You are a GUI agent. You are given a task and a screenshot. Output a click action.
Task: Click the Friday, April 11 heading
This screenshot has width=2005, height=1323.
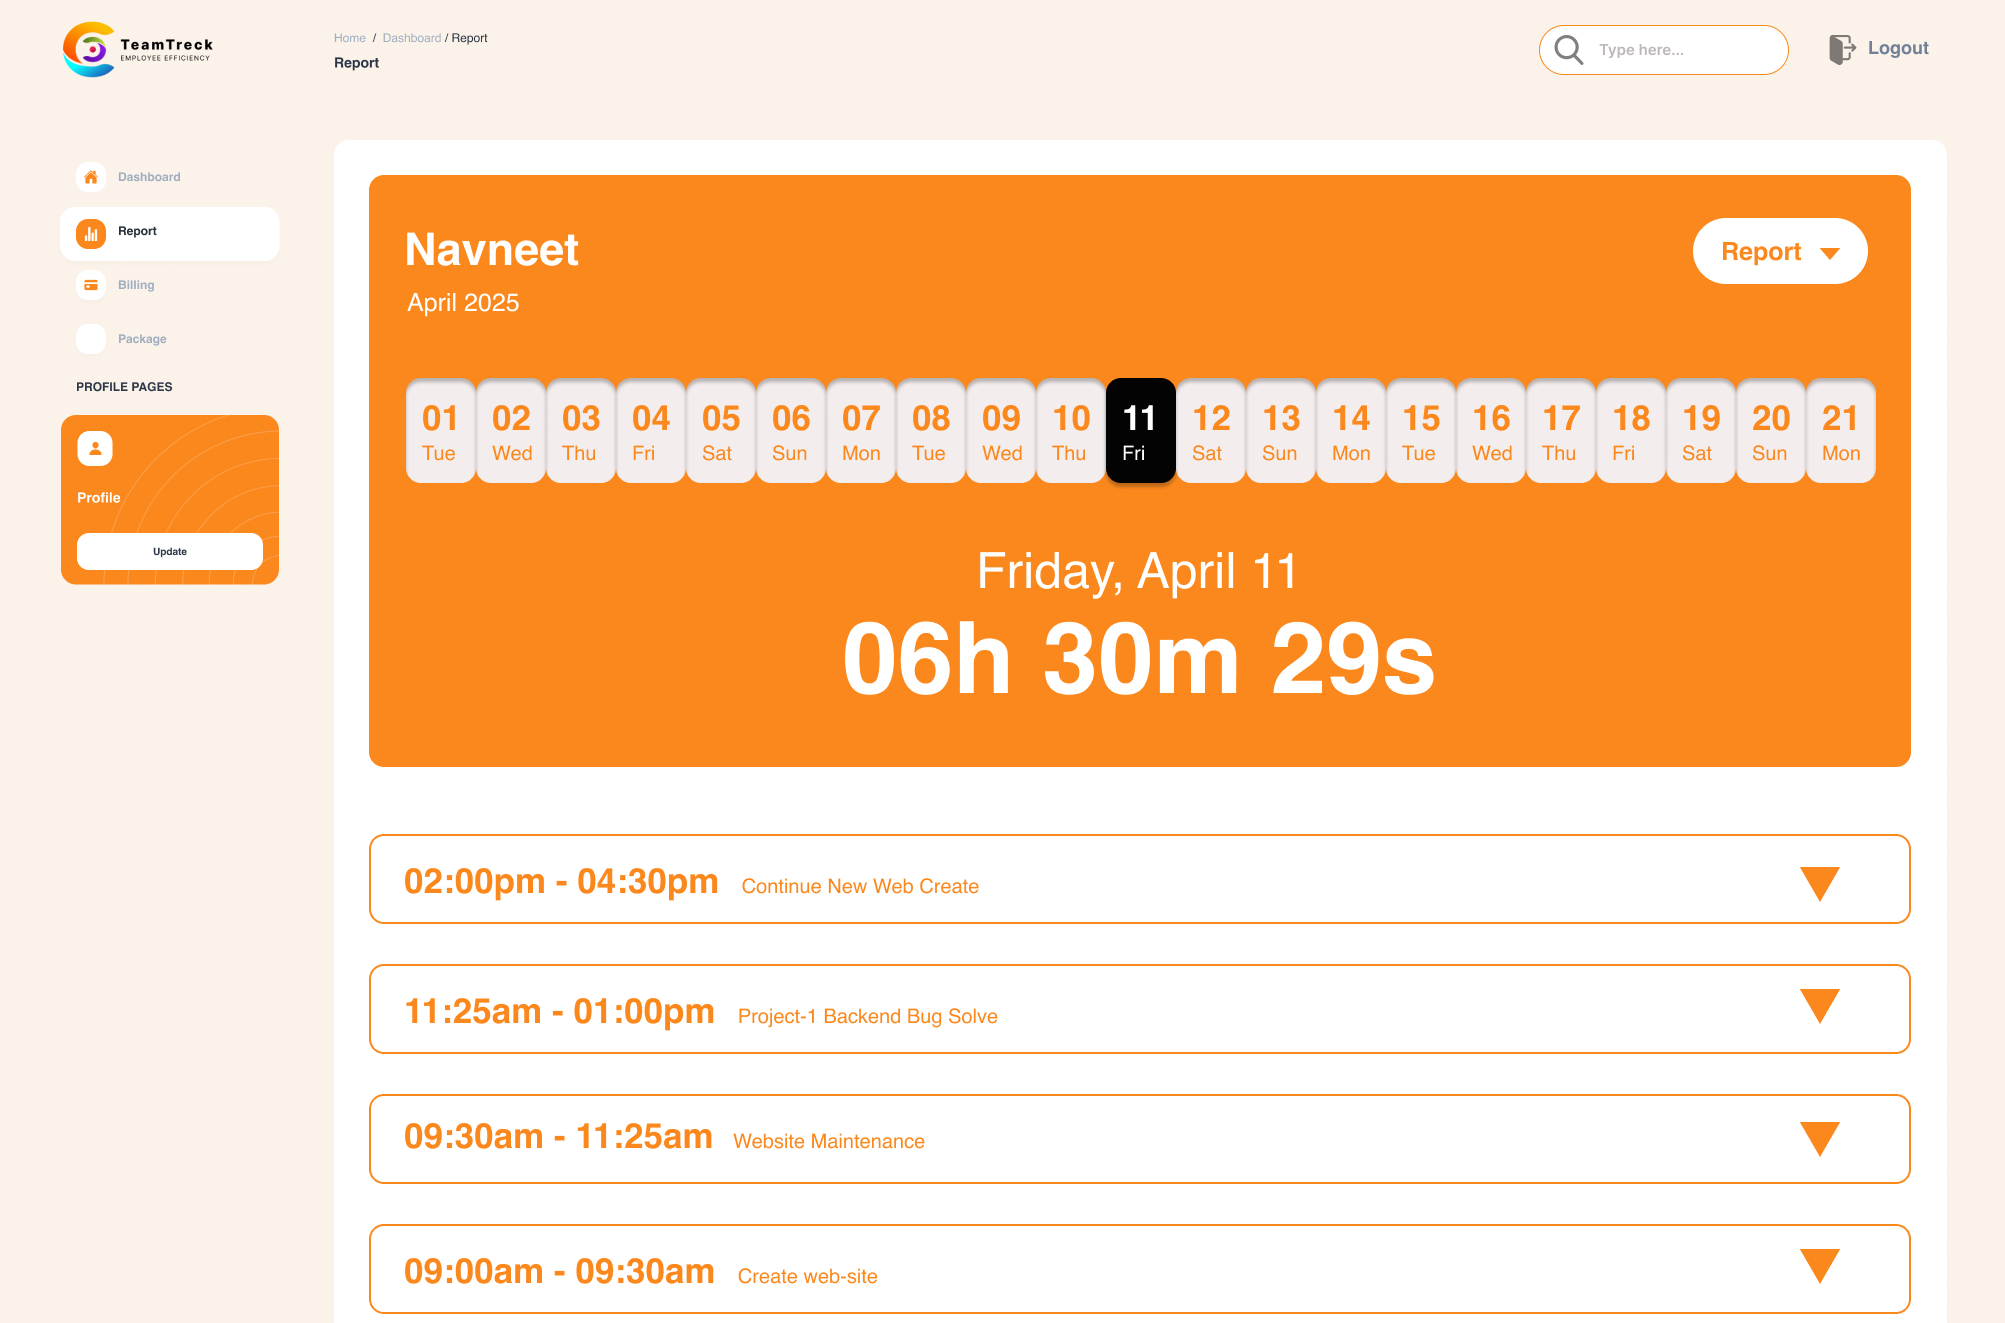(1137, 573)
